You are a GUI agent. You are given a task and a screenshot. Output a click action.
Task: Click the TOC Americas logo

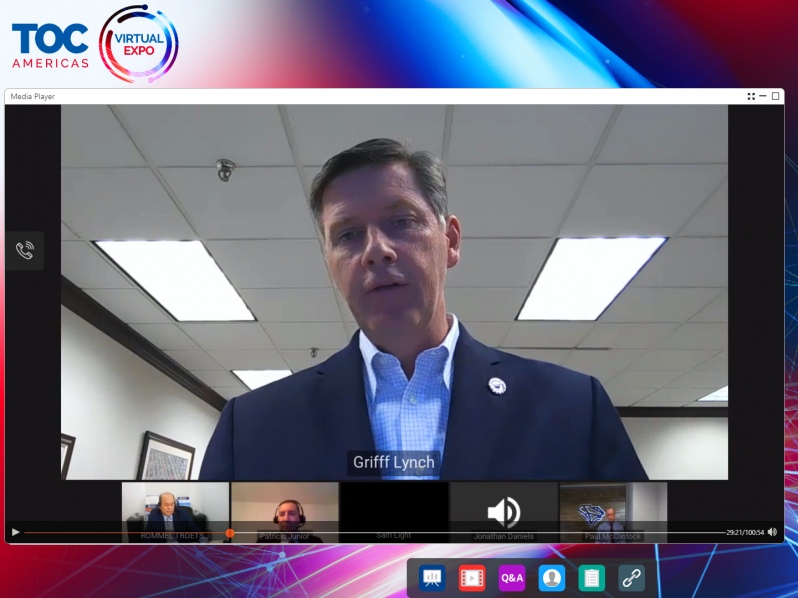[x=50, y=45]
